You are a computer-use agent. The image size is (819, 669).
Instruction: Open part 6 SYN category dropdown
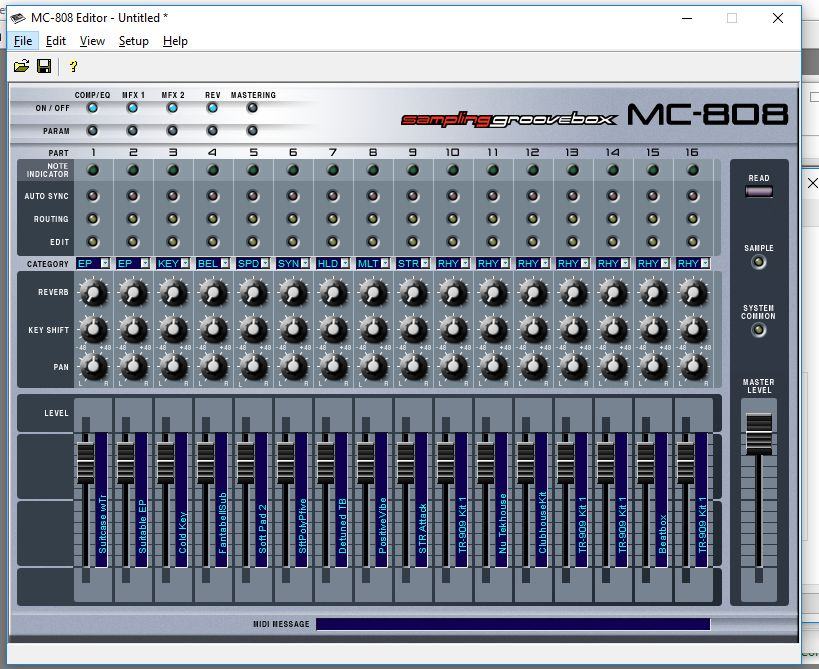305,264
